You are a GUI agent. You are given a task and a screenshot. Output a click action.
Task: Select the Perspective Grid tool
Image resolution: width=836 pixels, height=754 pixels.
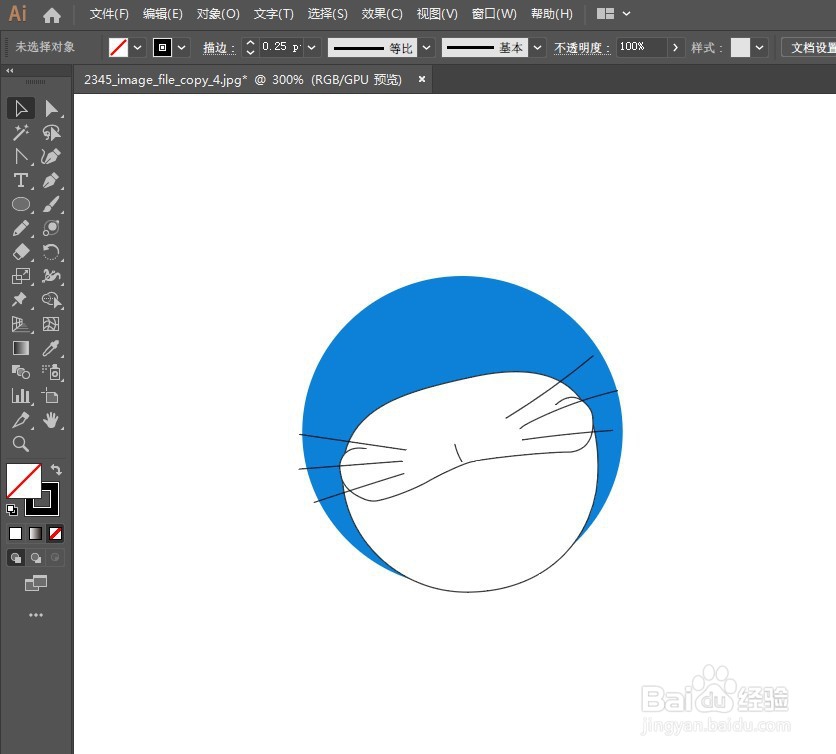pyautogui.click(x=21, y=324)
